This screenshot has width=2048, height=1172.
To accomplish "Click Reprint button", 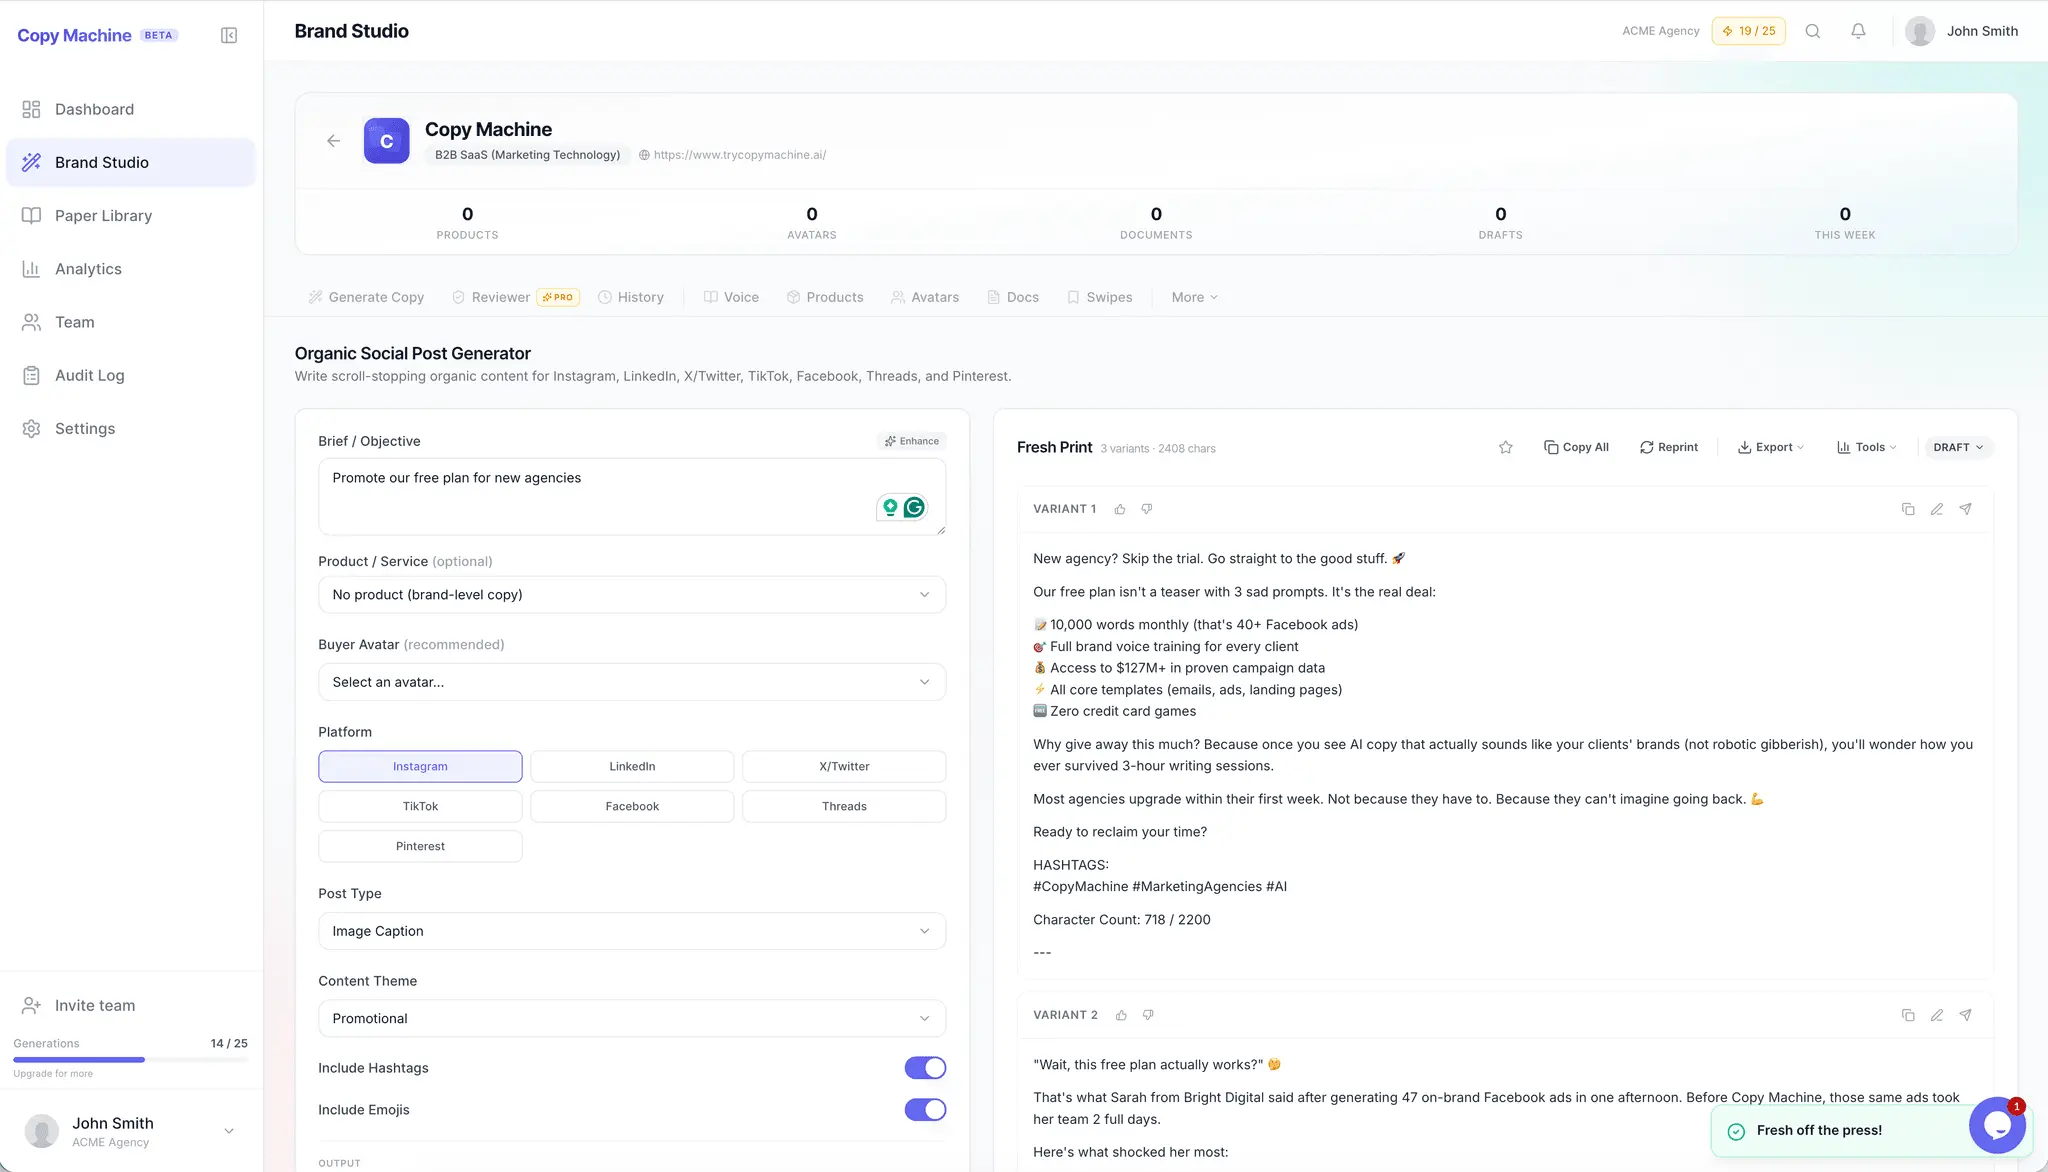I will [1668, 447].
